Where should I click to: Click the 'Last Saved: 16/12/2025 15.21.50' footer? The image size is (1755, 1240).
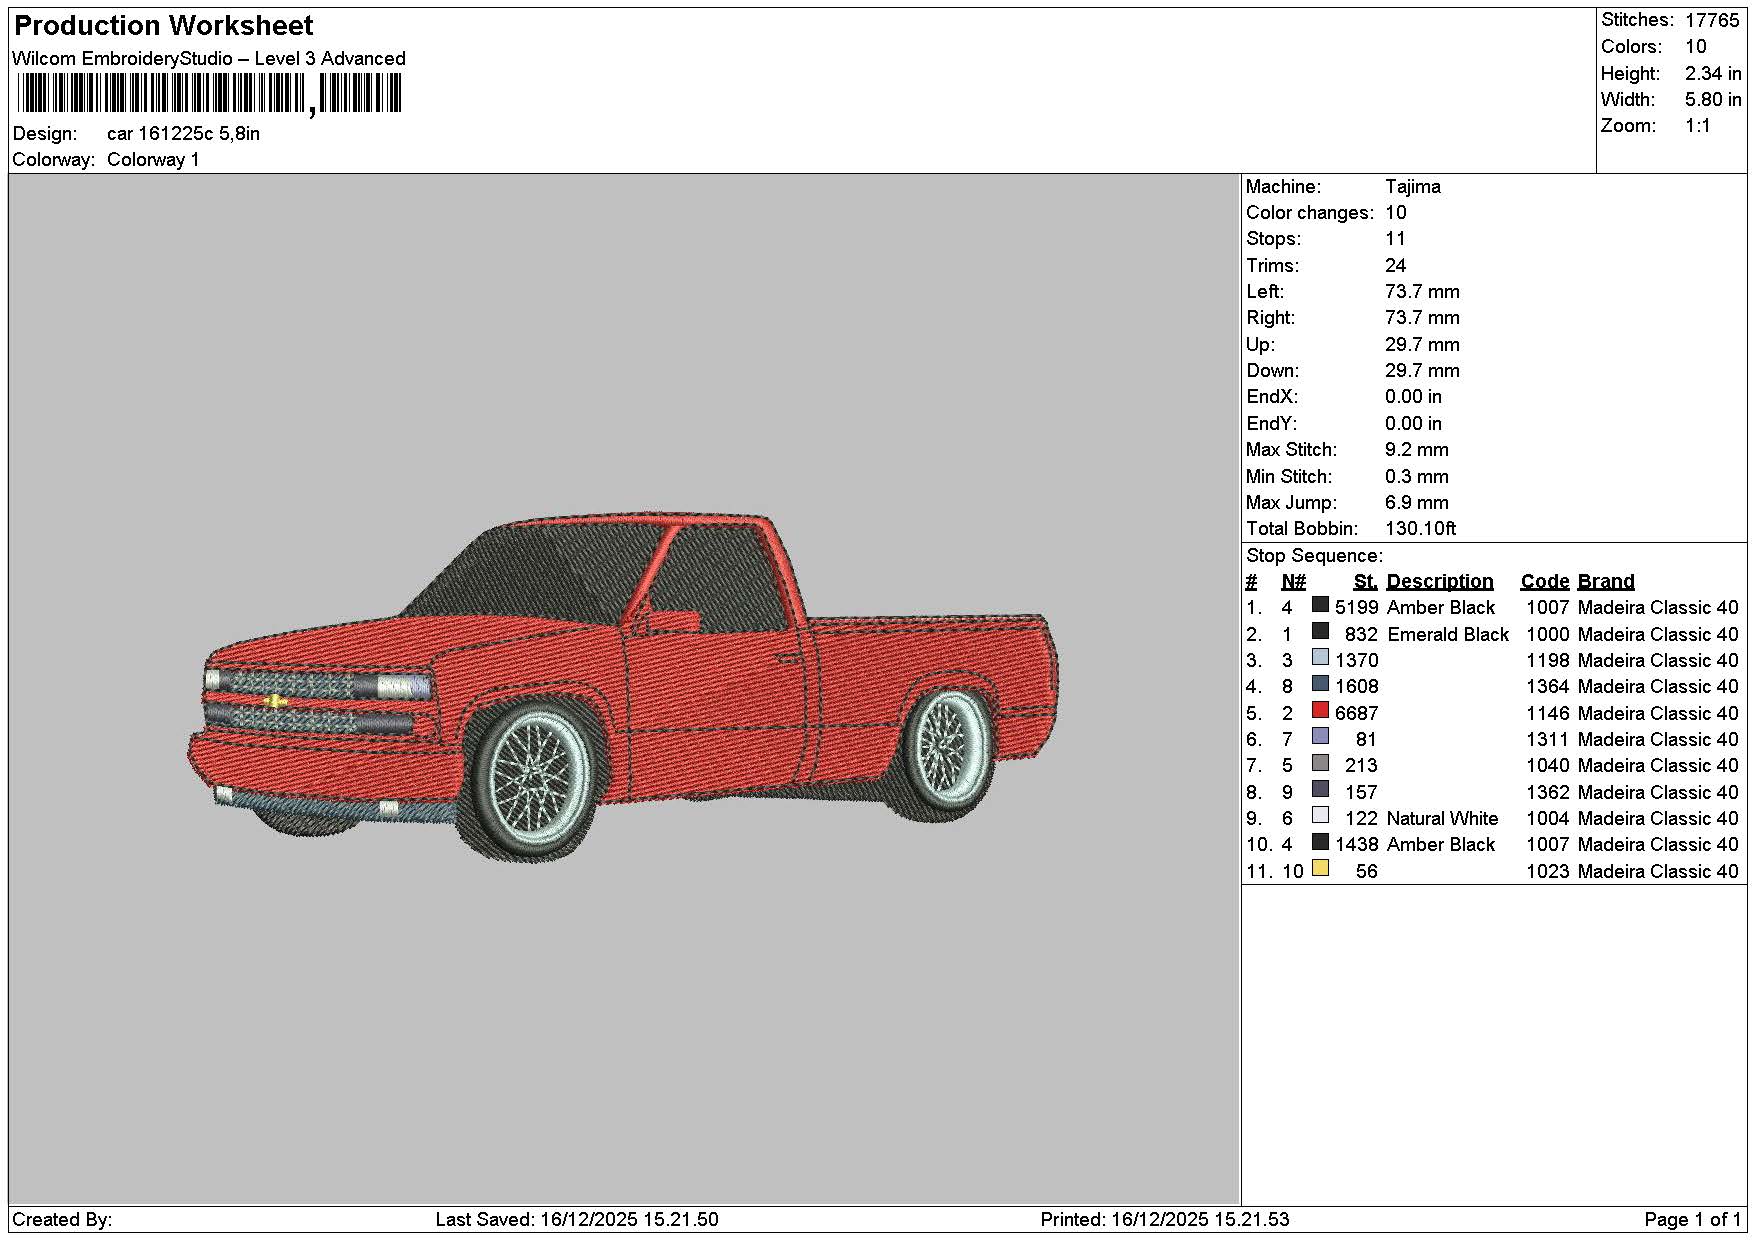577,1220
